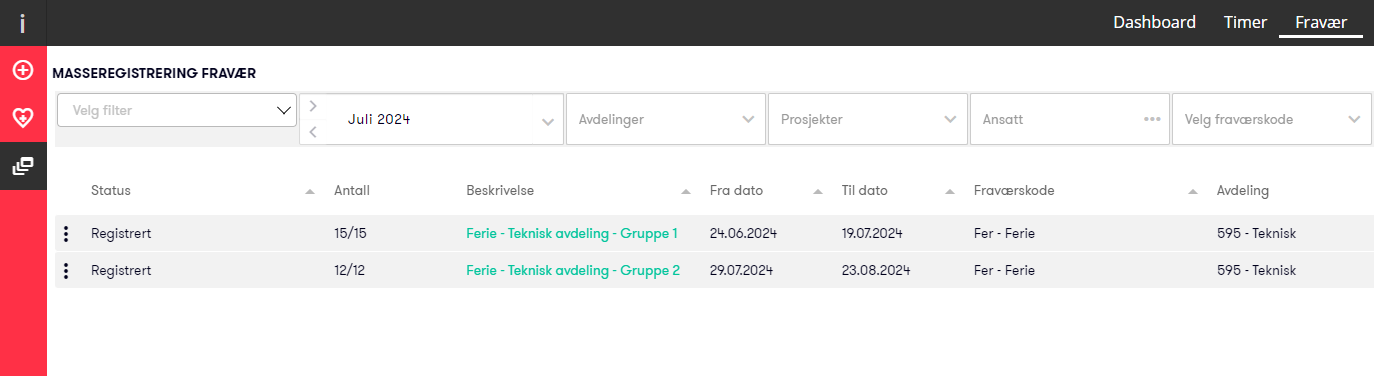Go to previous month with left chevron
The height and width of the screenshot is (376, 1374).
pos(313,132)
